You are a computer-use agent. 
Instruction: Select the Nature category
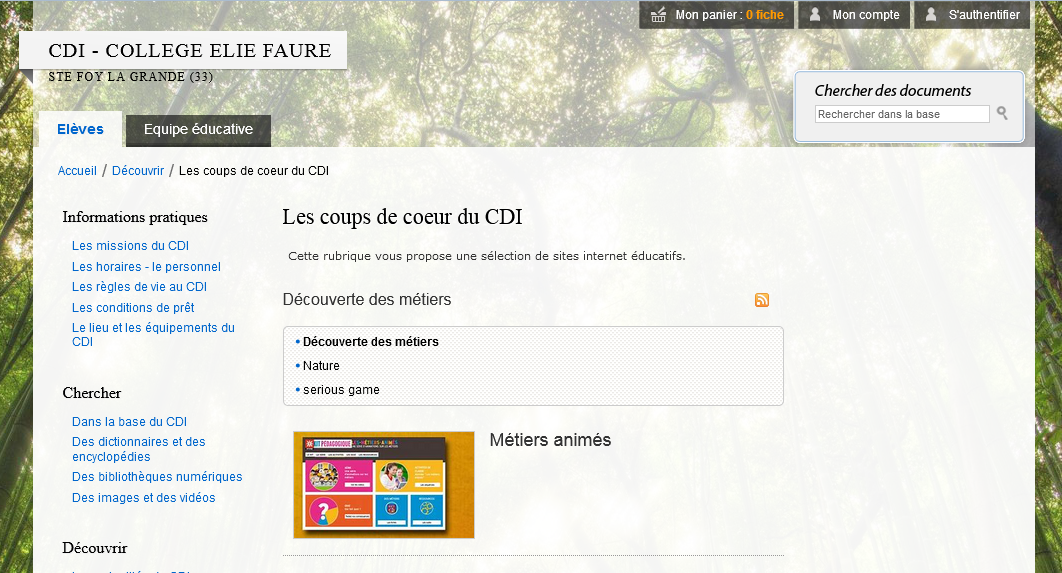321,366
